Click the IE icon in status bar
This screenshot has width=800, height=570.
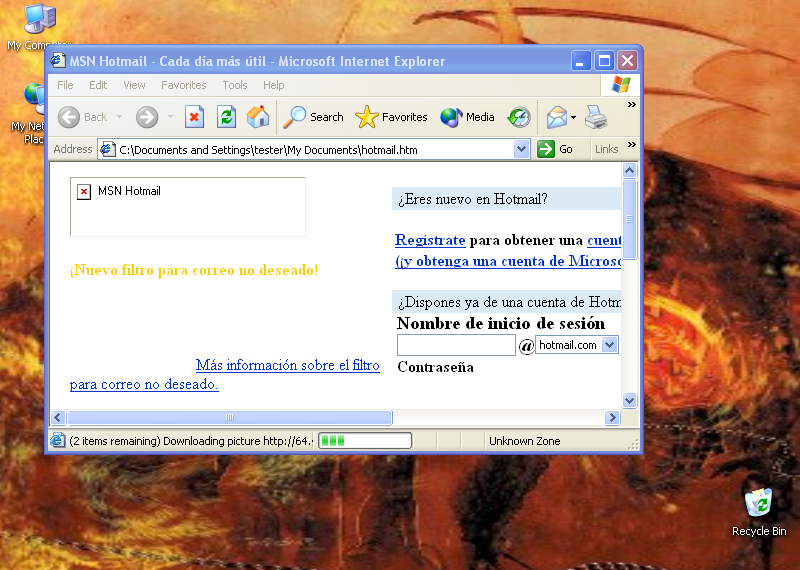(x=57, y=440)
